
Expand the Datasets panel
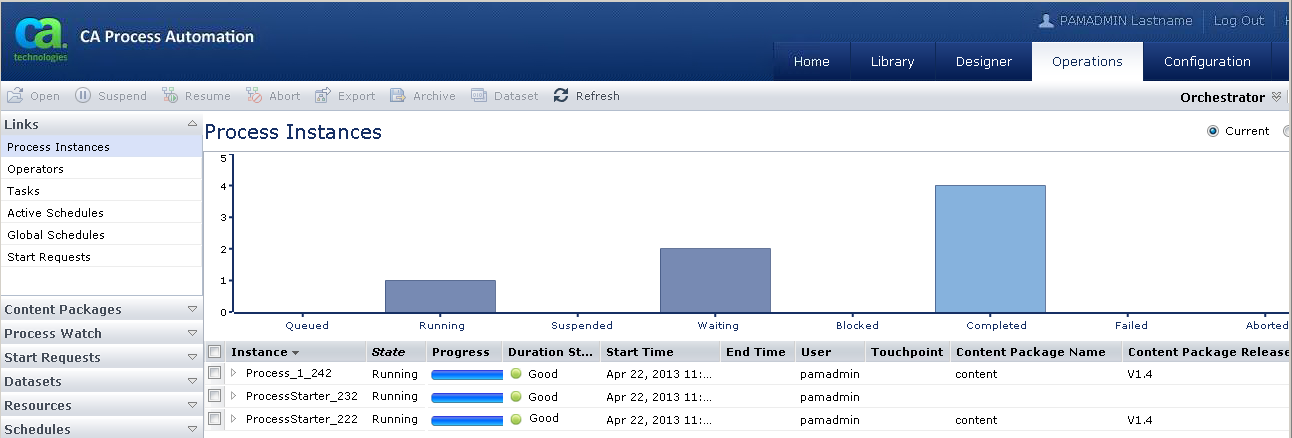(192, 381)
